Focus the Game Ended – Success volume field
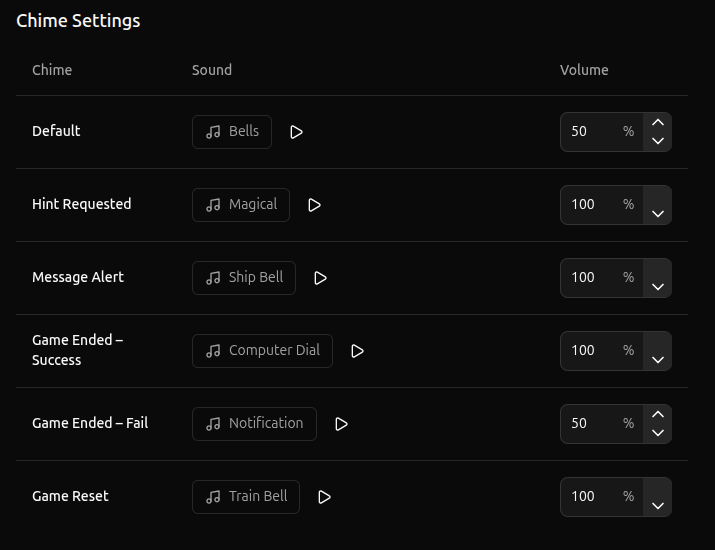The width and height of the screenshot is (715, 550). point(601,351)
